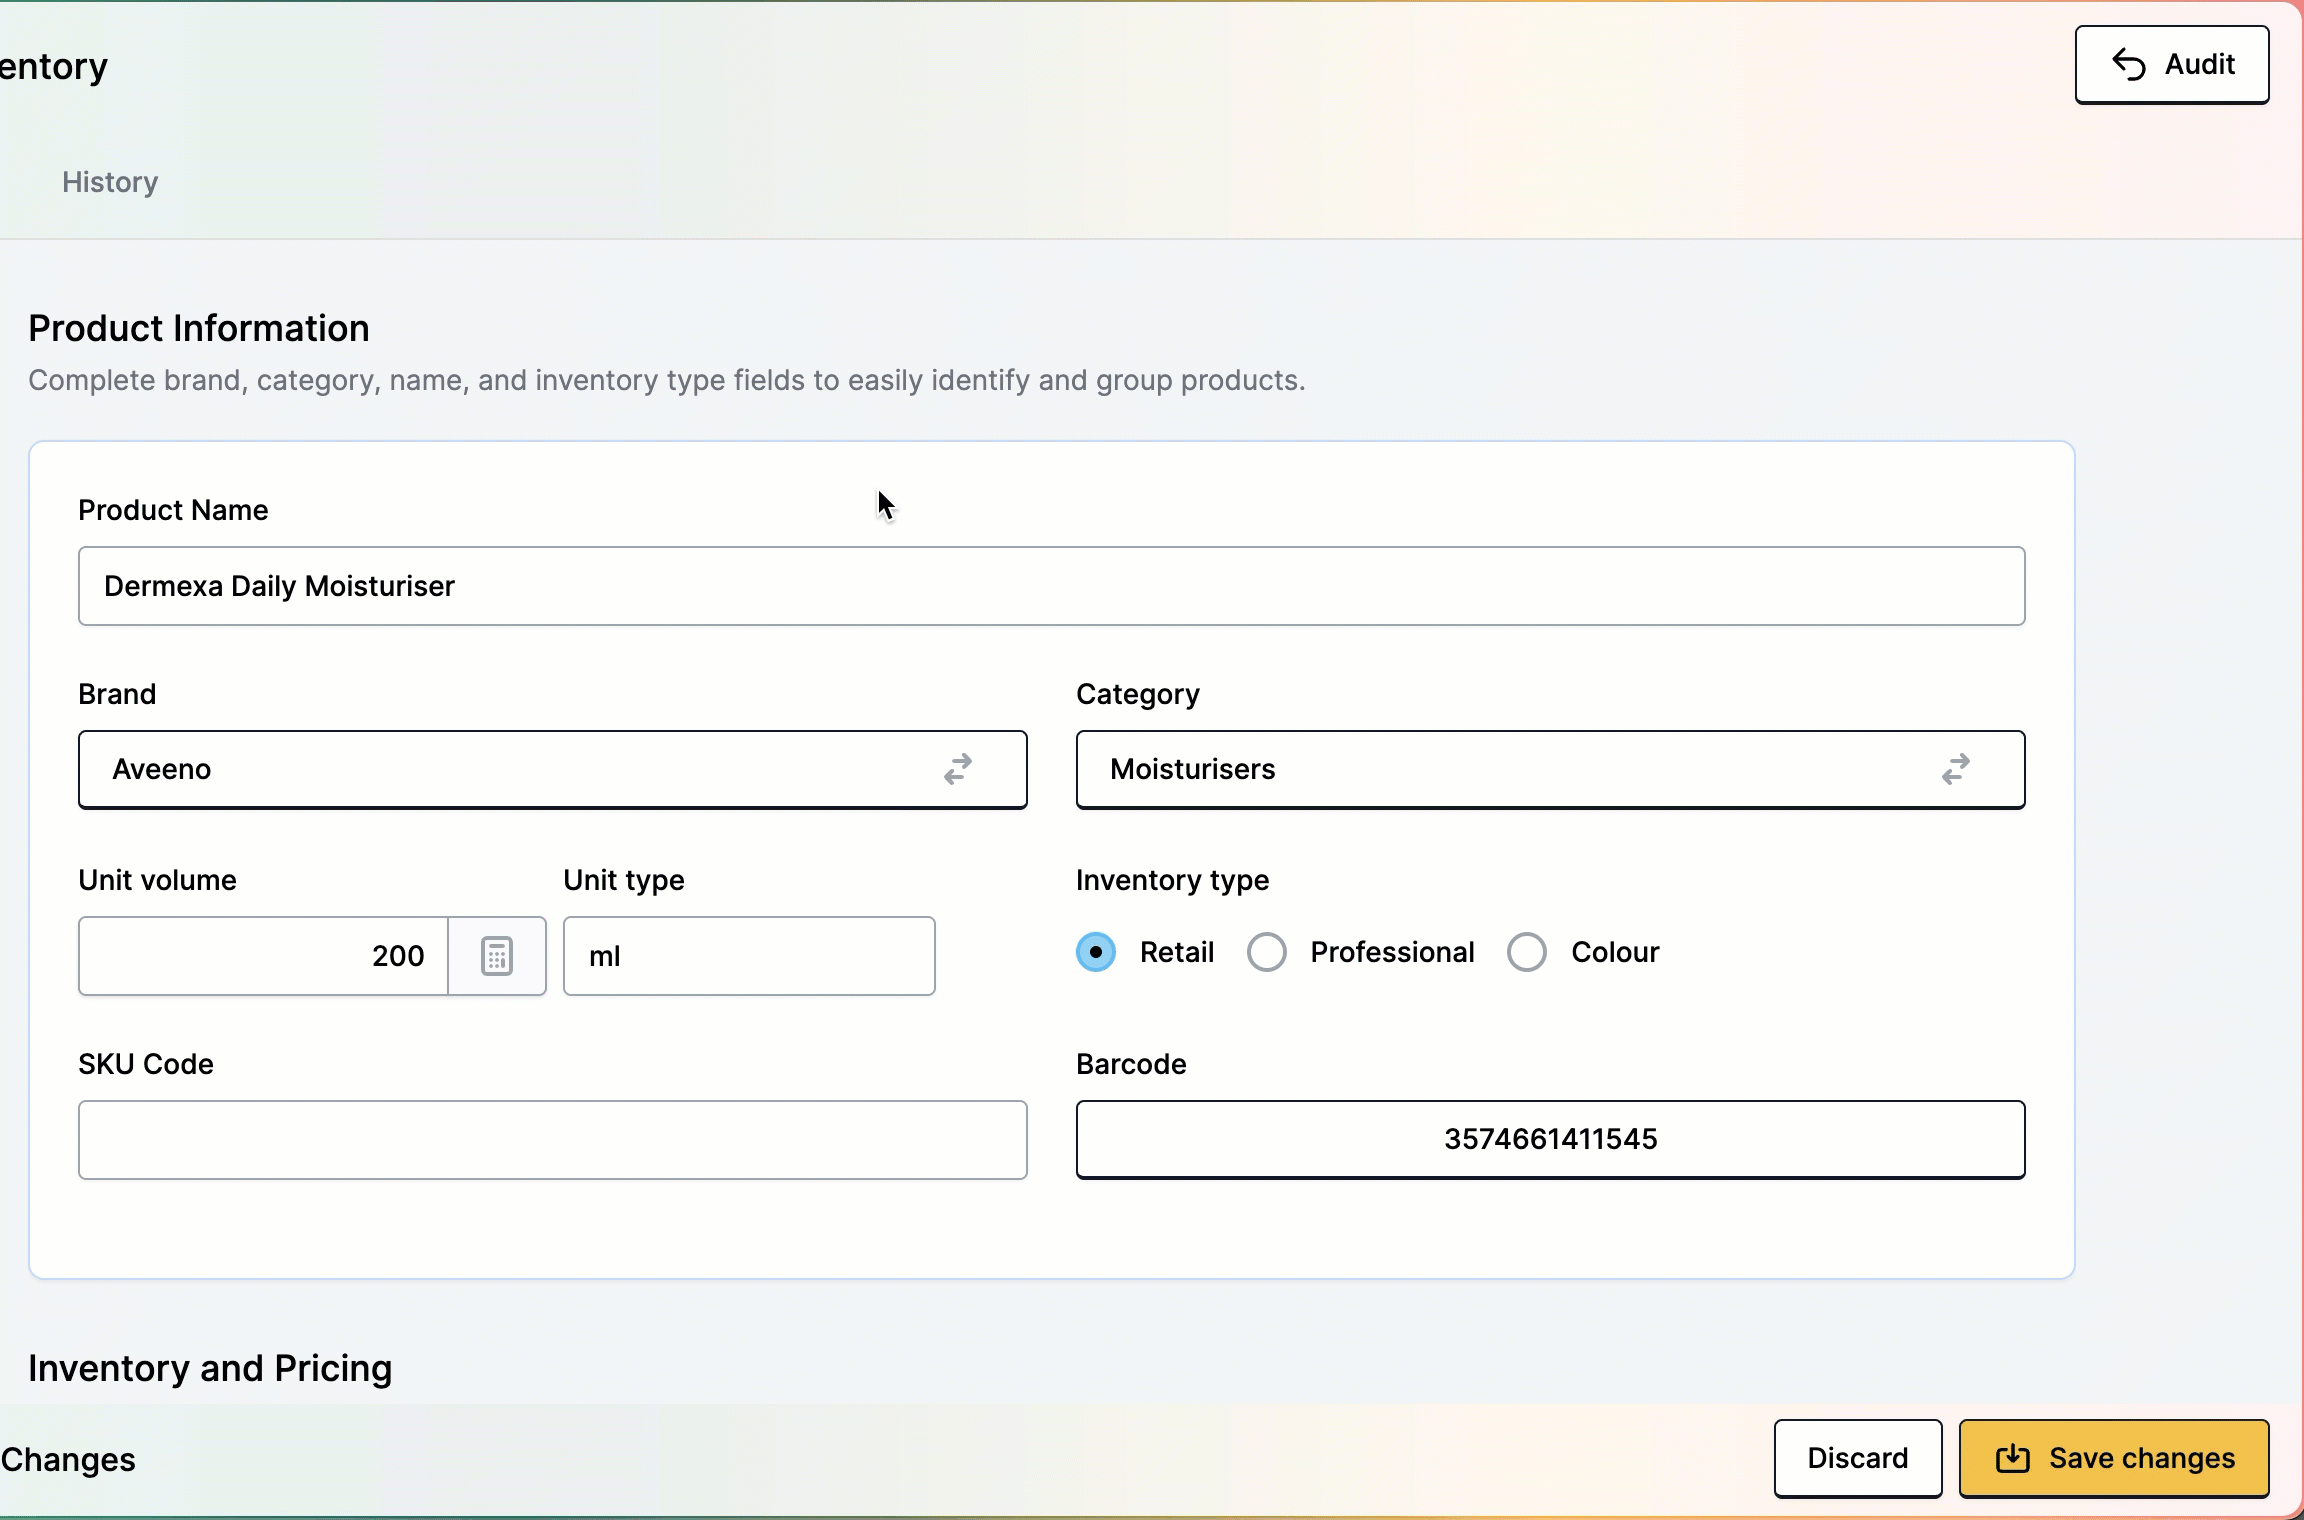The image size is (2304, 1520).
Task: Switch to the History tab
Action: point(110,182)
